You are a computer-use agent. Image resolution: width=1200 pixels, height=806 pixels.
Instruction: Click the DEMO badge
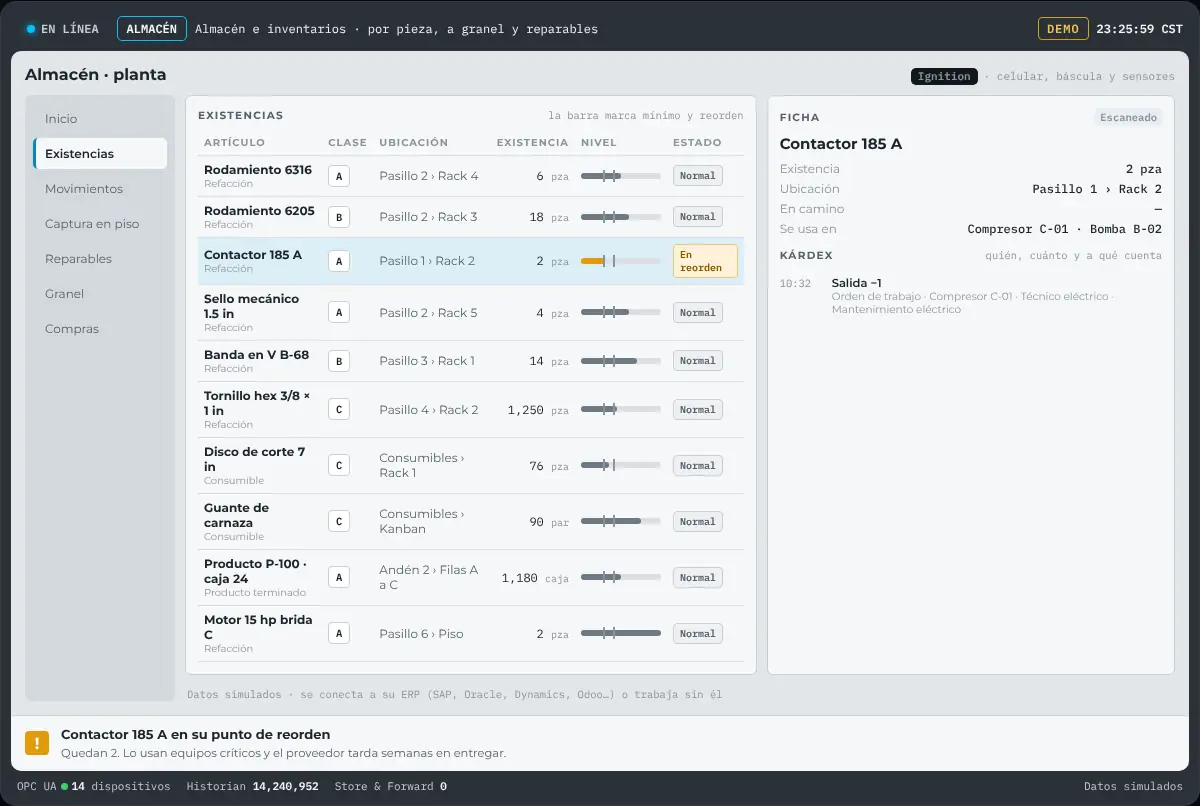coord(1062,29)
